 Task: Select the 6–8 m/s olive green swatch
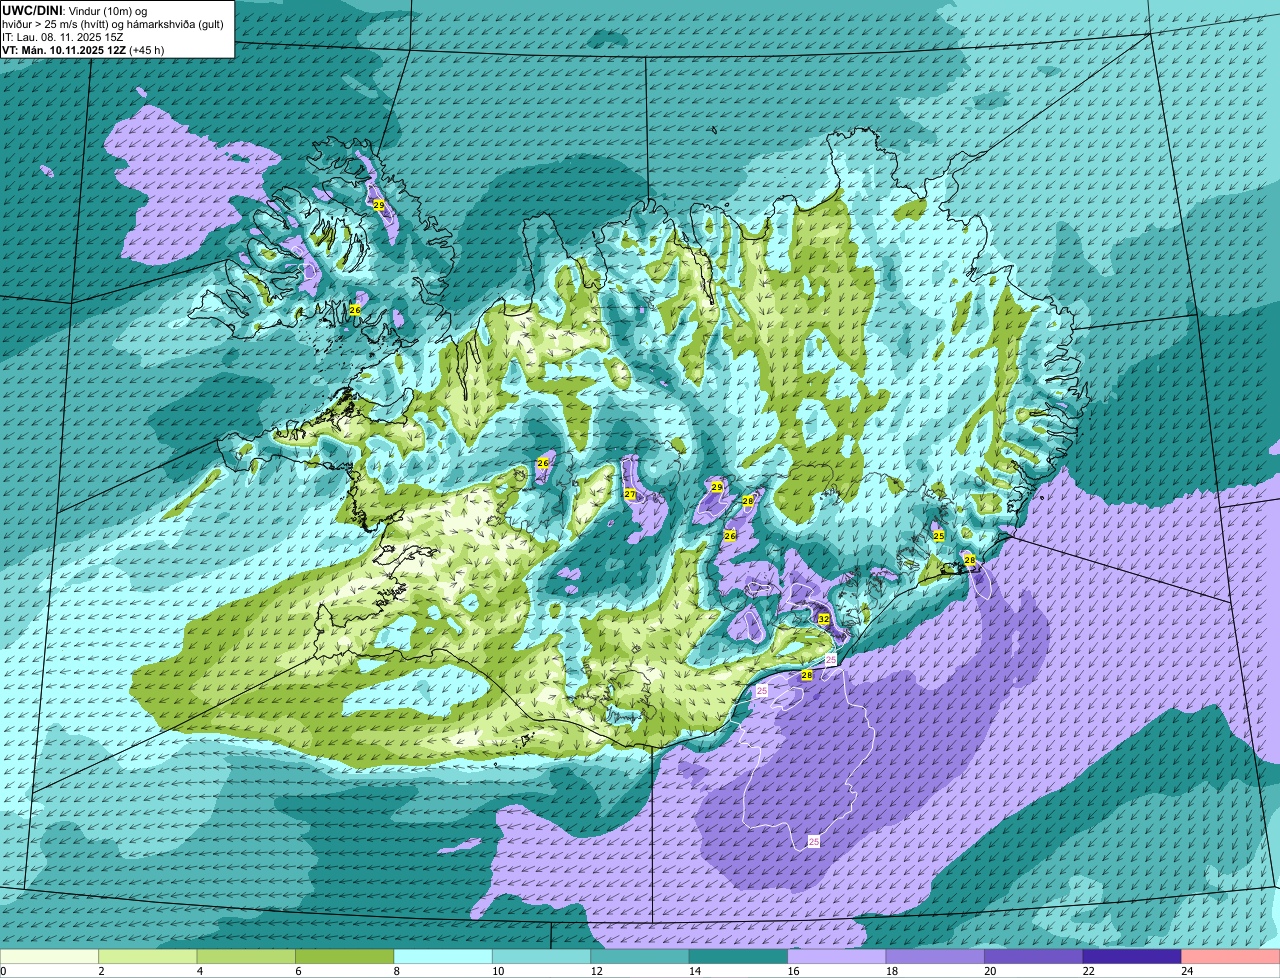tap(345, 956)
